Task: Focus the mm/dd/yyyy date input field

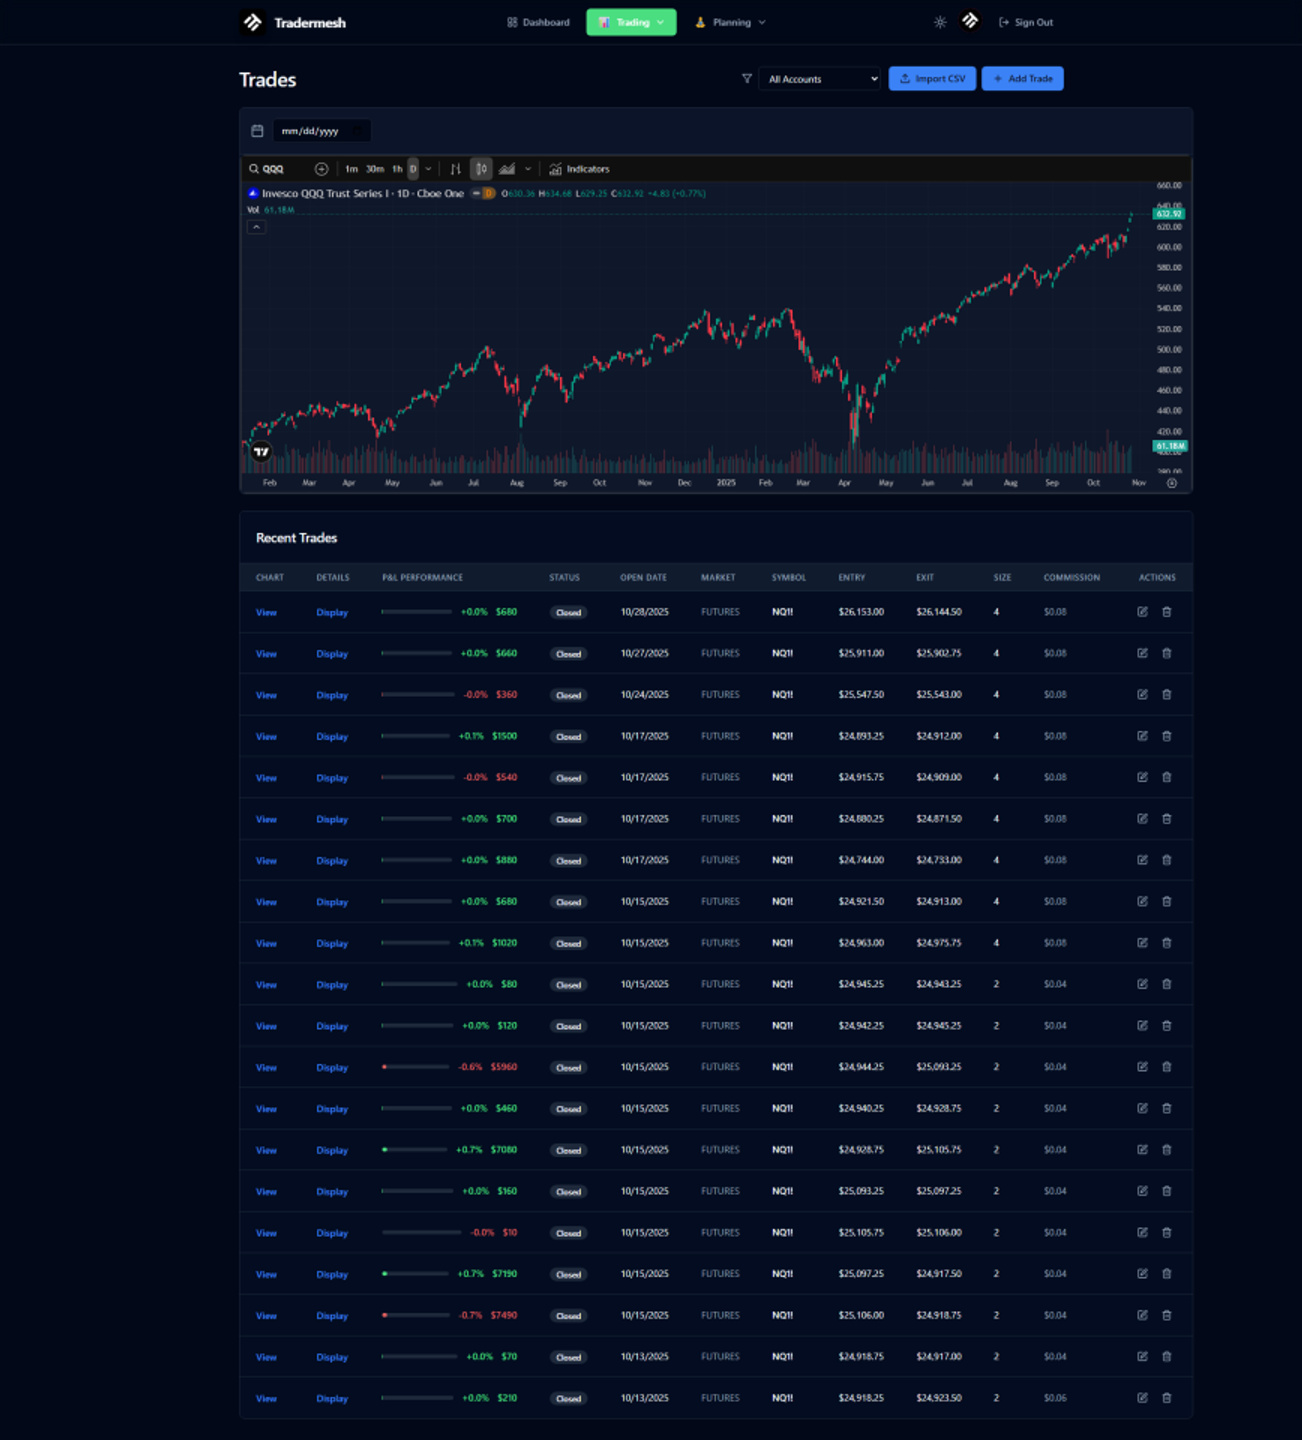Action: 321,131
